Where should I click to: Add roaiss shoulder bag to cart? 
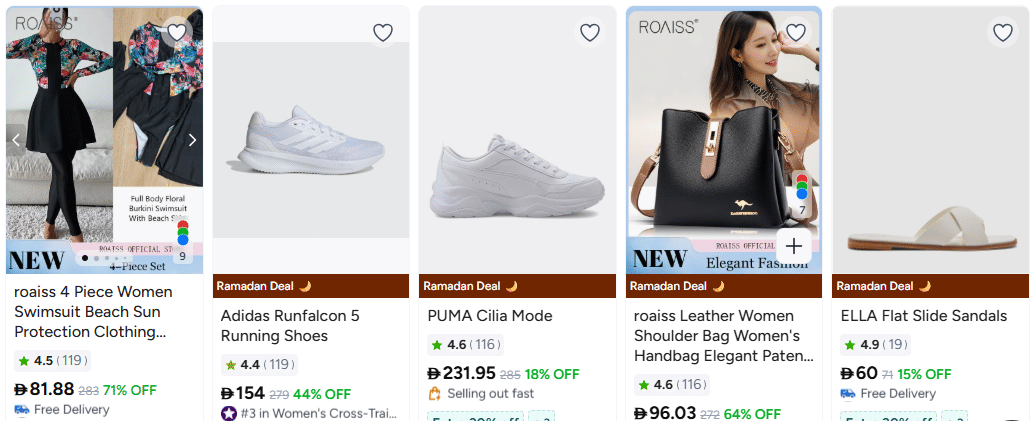point(794,246)
